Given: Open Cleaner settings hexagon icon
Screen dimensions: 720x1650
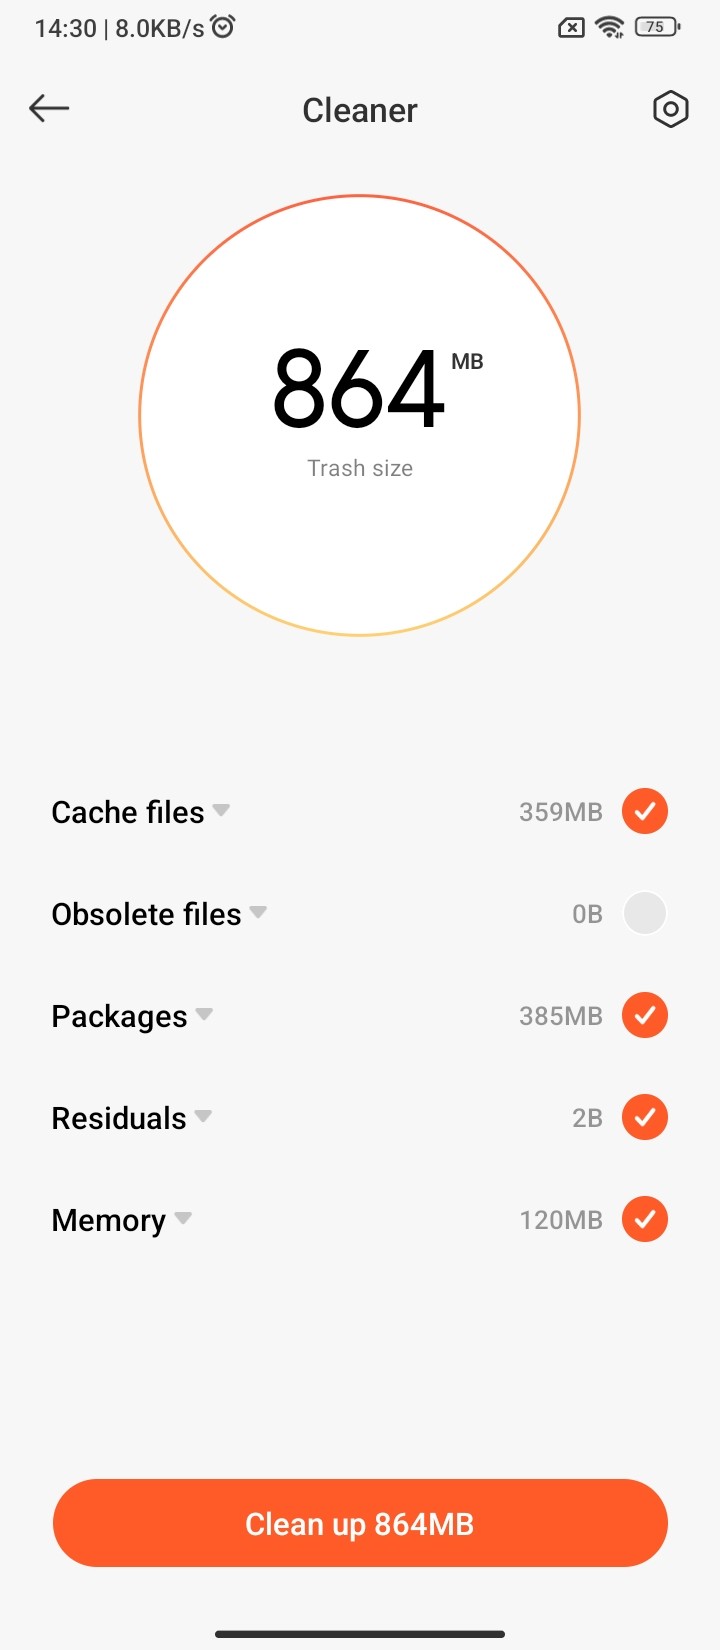Looking at the screenshot, I should (670, 109).
